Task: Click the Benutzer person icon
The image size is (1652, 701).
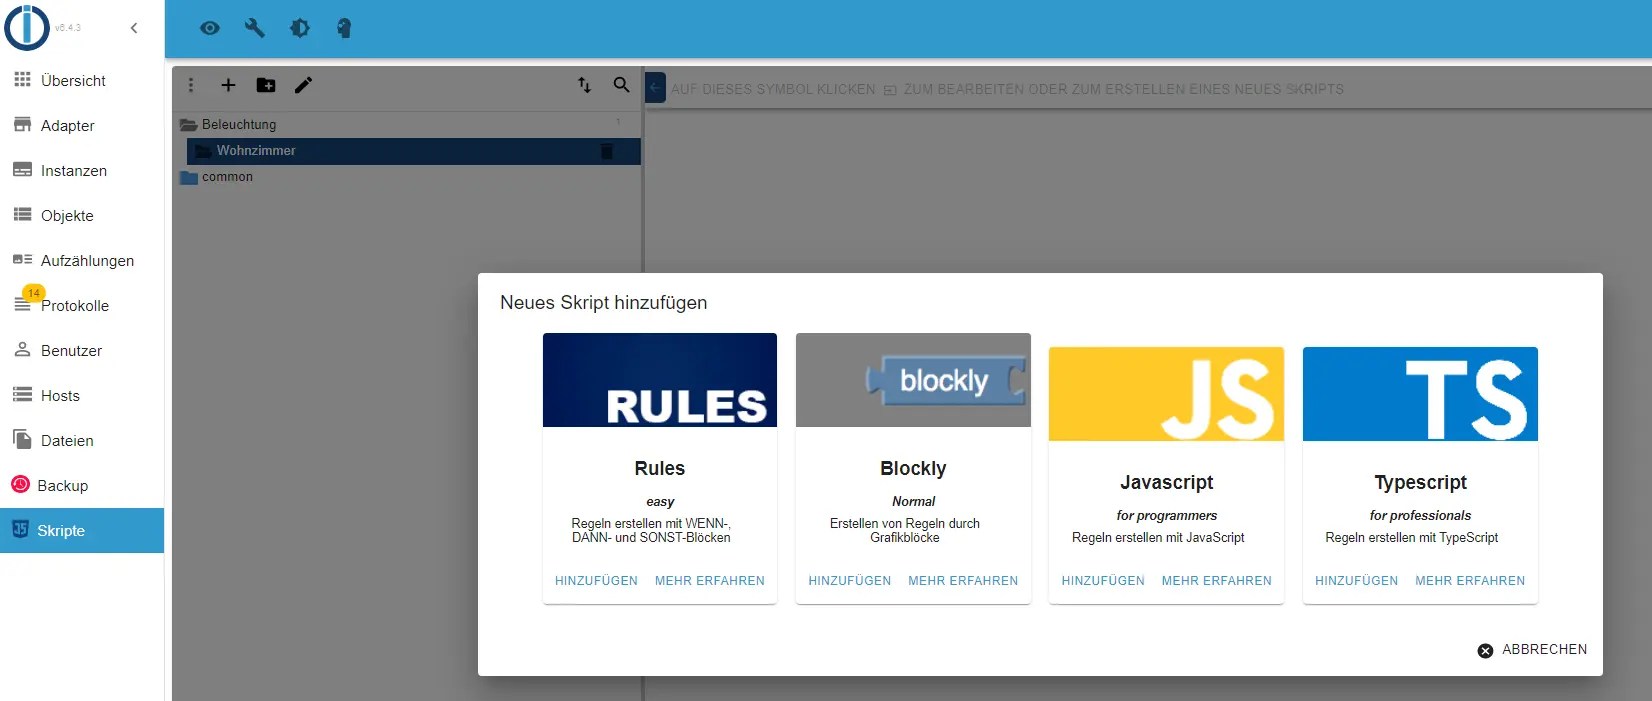Action: 22,349
